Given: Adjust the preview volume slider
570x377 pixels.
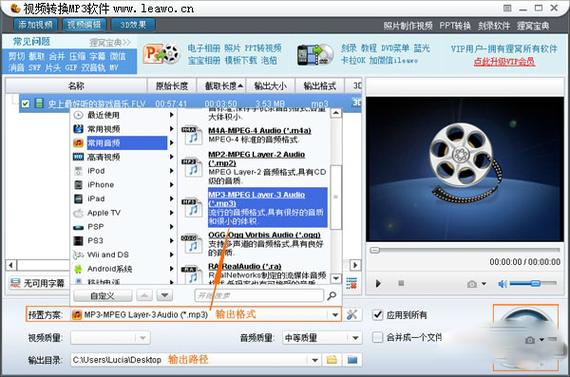Looking at the screenshot, I should 533,283.
